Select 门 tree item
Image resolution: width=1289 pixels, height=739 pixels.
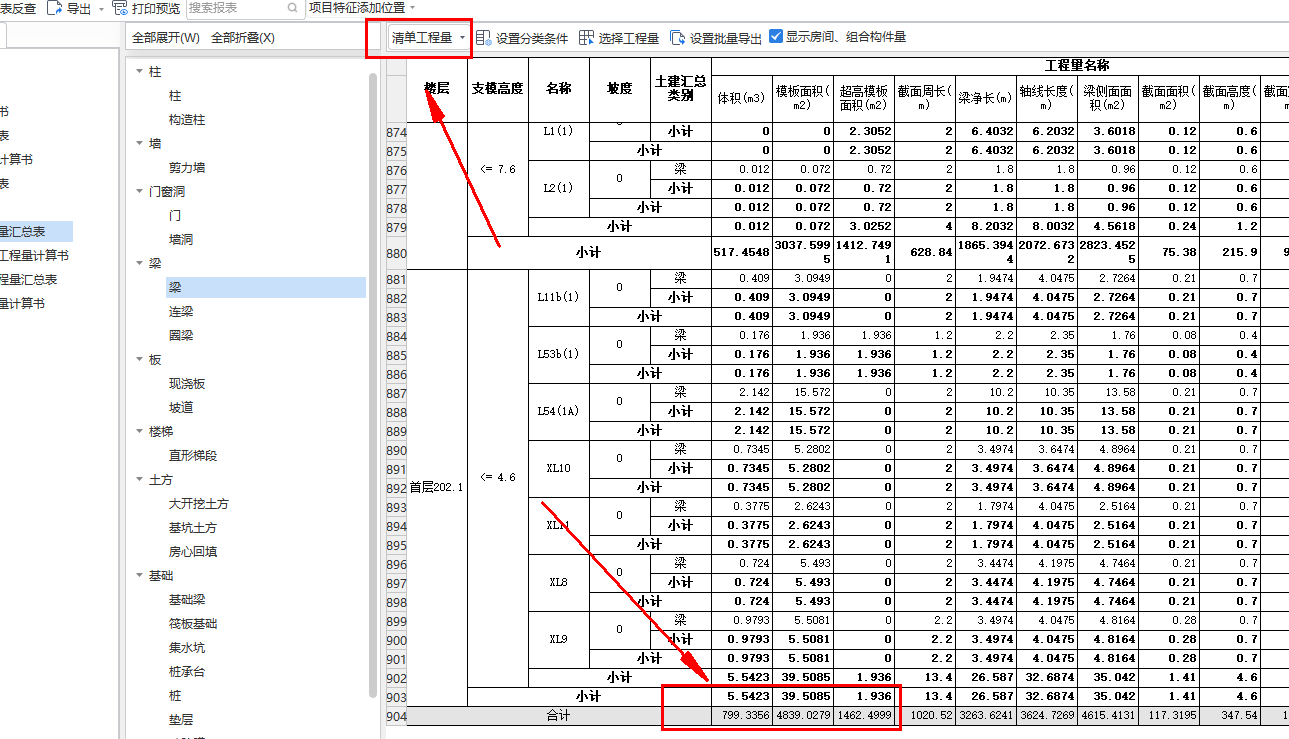tap(175, 216)
